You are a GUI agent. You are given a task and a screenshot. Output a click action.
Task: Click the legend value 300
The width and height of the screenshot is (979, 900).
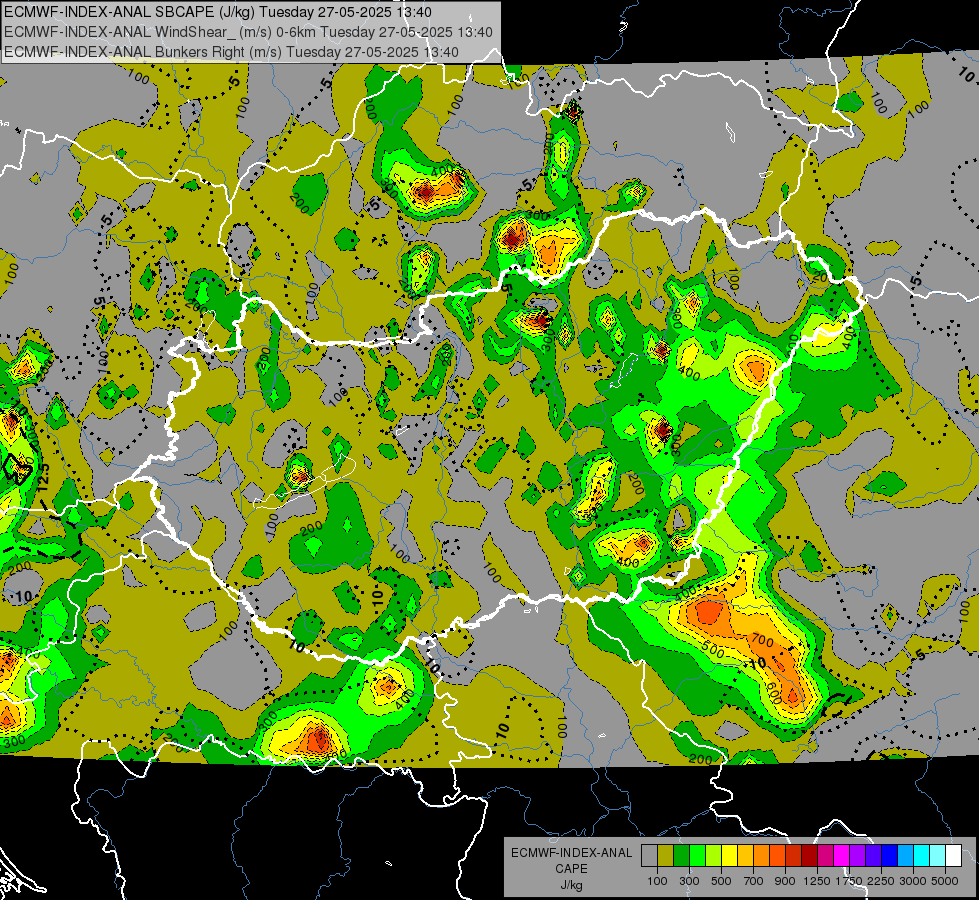click(689, 881)
